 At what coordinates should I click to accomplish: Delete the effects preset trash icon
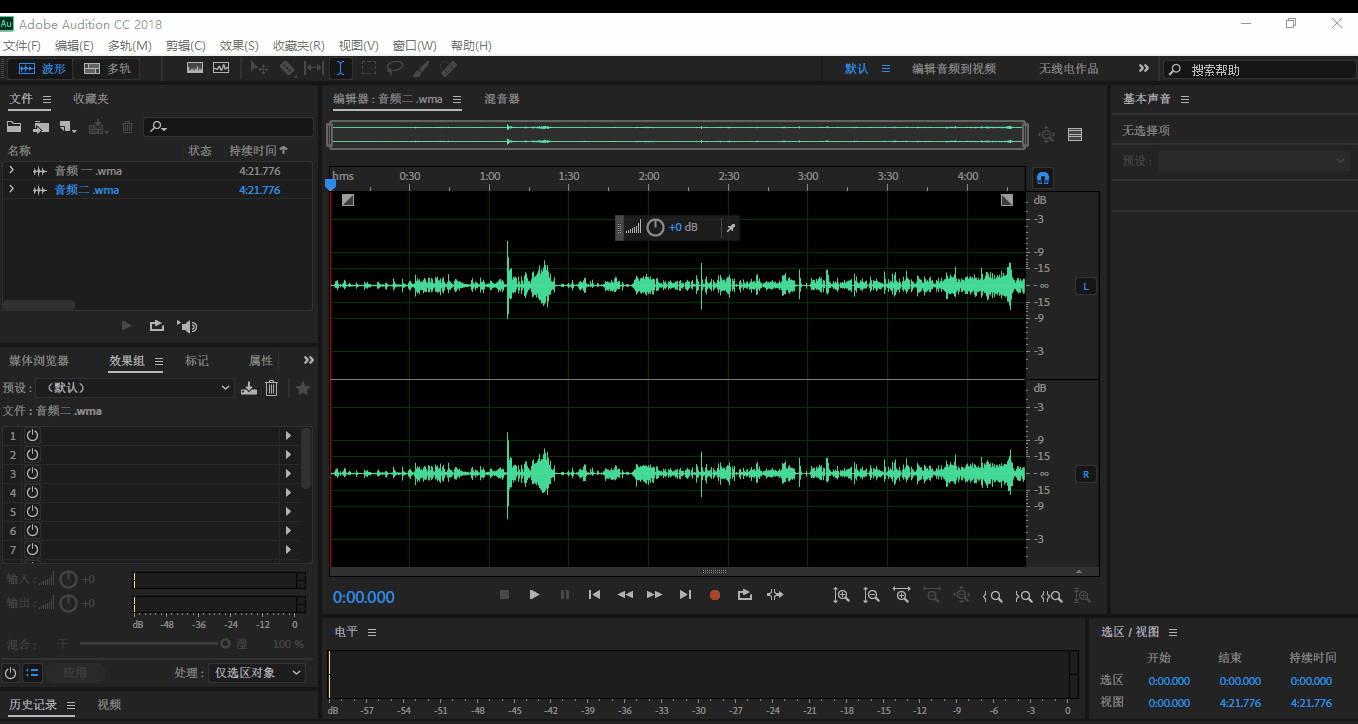point(271,388)
